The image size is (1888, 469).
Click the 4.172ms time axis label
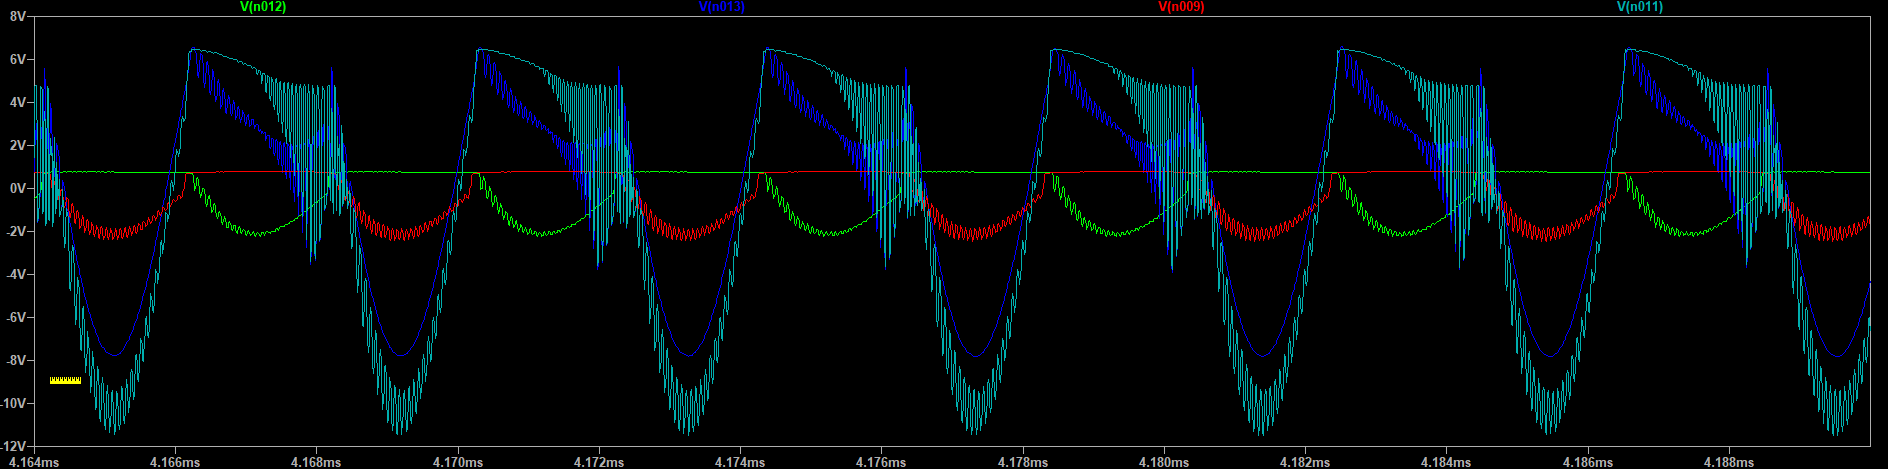tap(598, 462)
